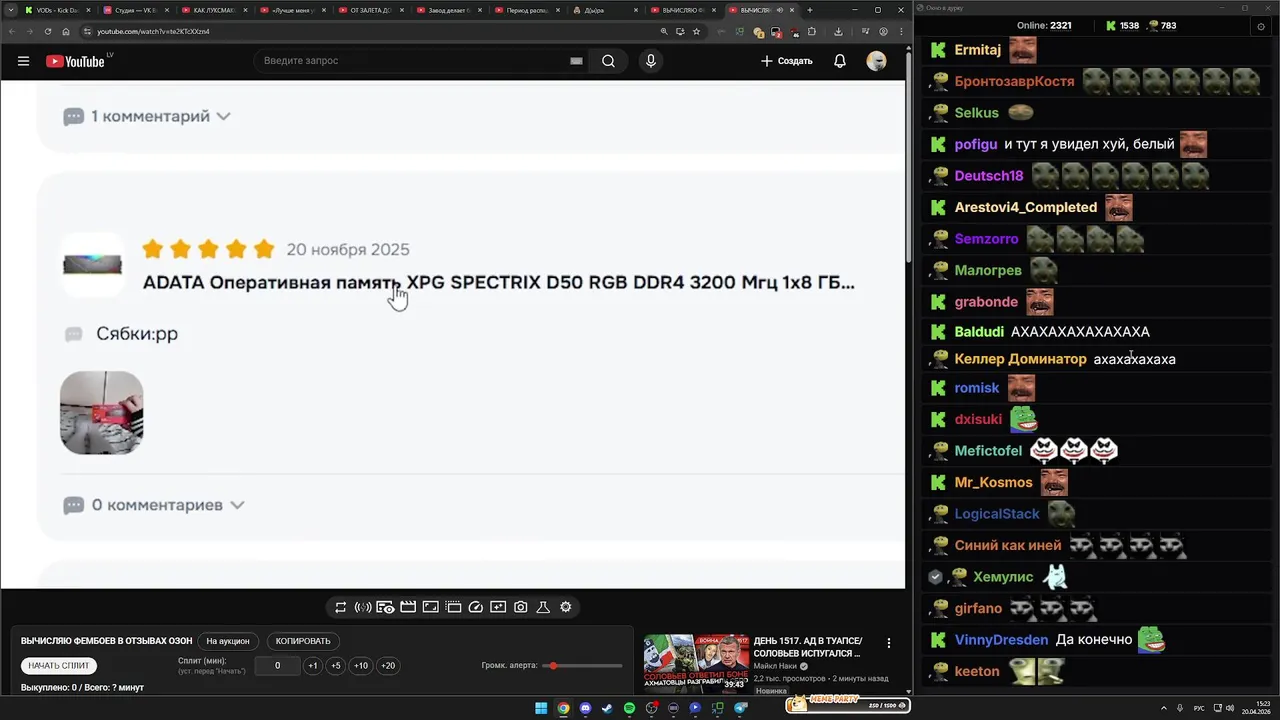
Task: Open the ДЕНЬ 1517 recommended video thumbnail
Action: tap(696, 663)
